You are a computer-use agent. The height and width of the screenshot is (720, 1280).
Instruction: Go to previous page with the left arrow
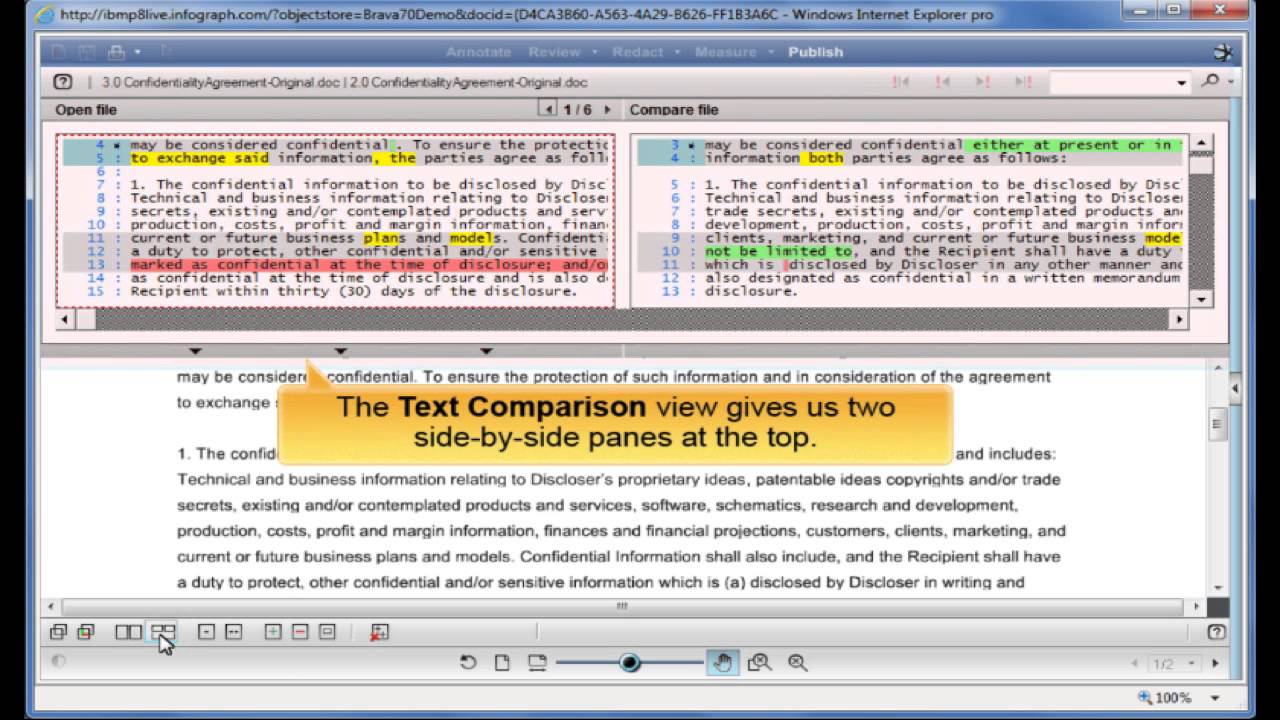click(1135, 663)
